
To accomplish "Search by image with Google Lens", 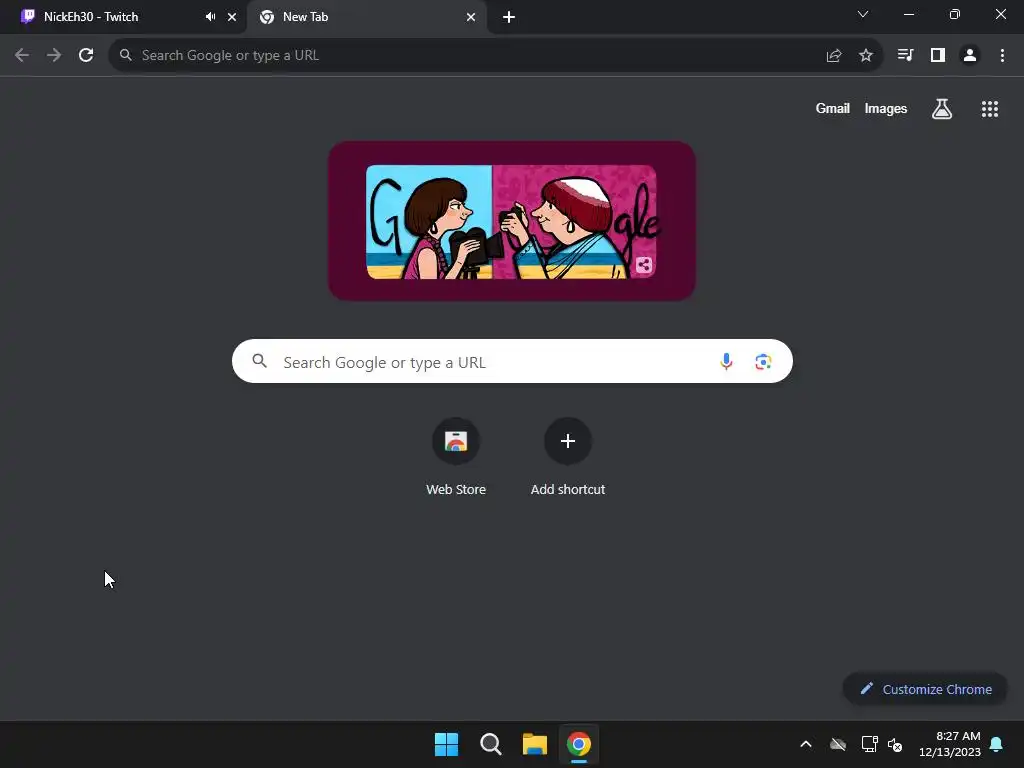I will click(763, 361).
